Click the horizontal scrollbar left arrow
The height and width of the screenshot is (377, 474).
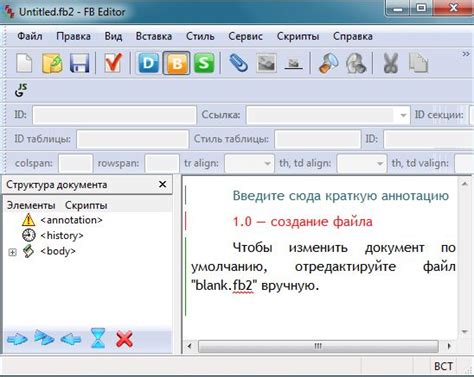pyautogui.click(x=190, y=346)
